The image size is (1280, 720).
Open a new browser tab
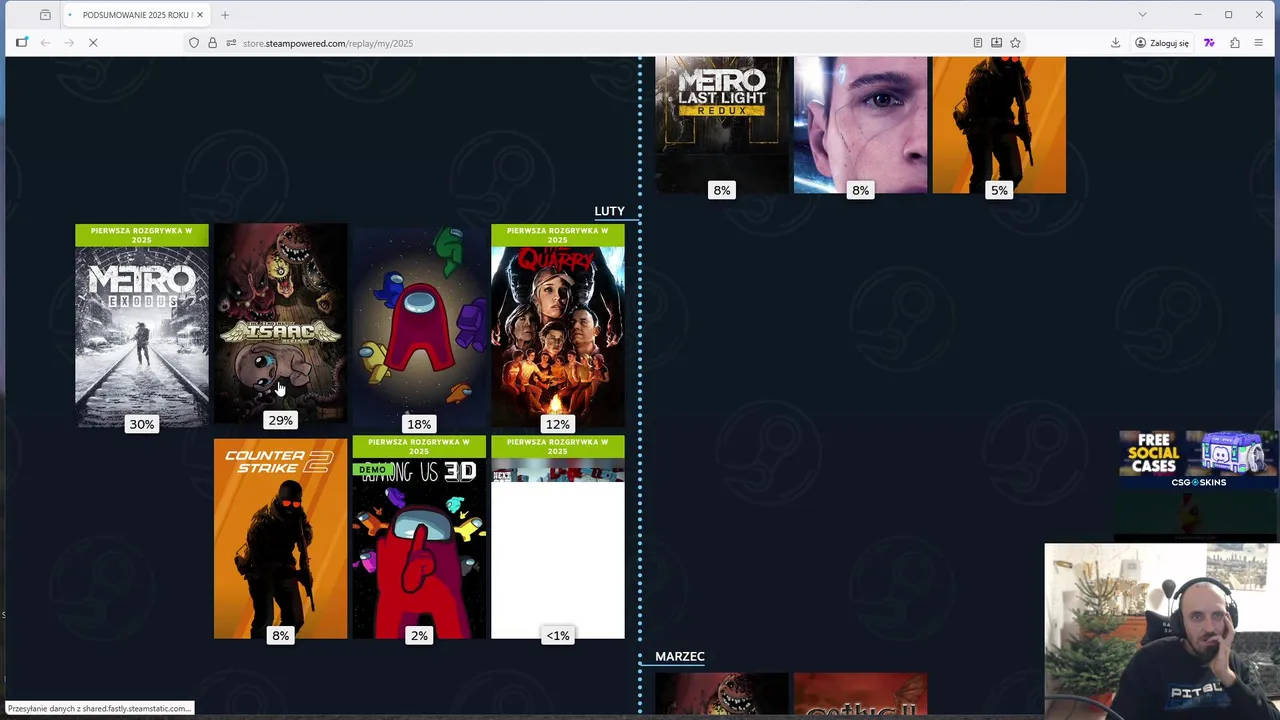pyautogui.click(x=225, y=15)
